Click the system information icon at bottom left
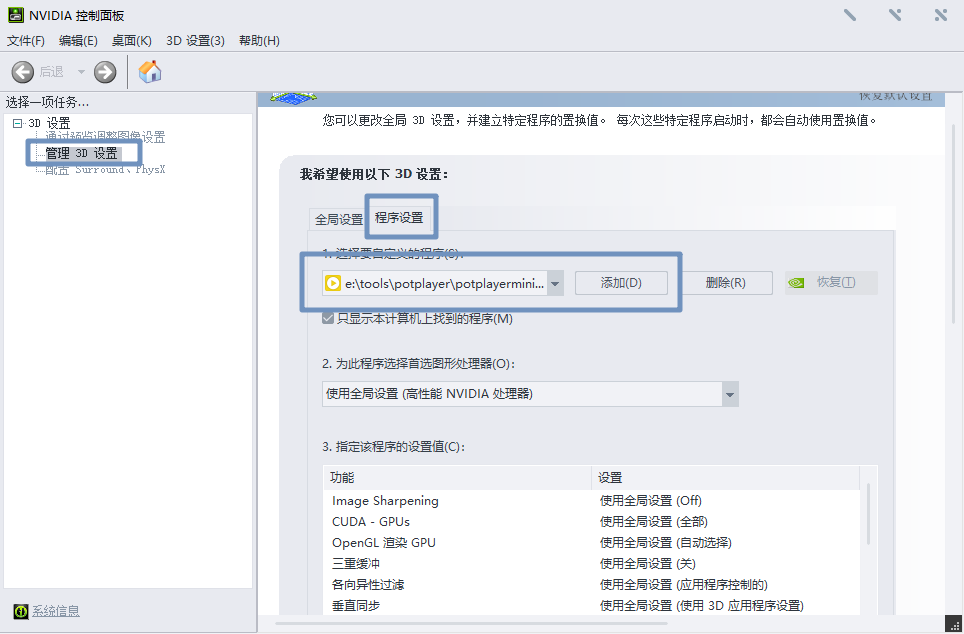964x634 pixels. [21, 611]
